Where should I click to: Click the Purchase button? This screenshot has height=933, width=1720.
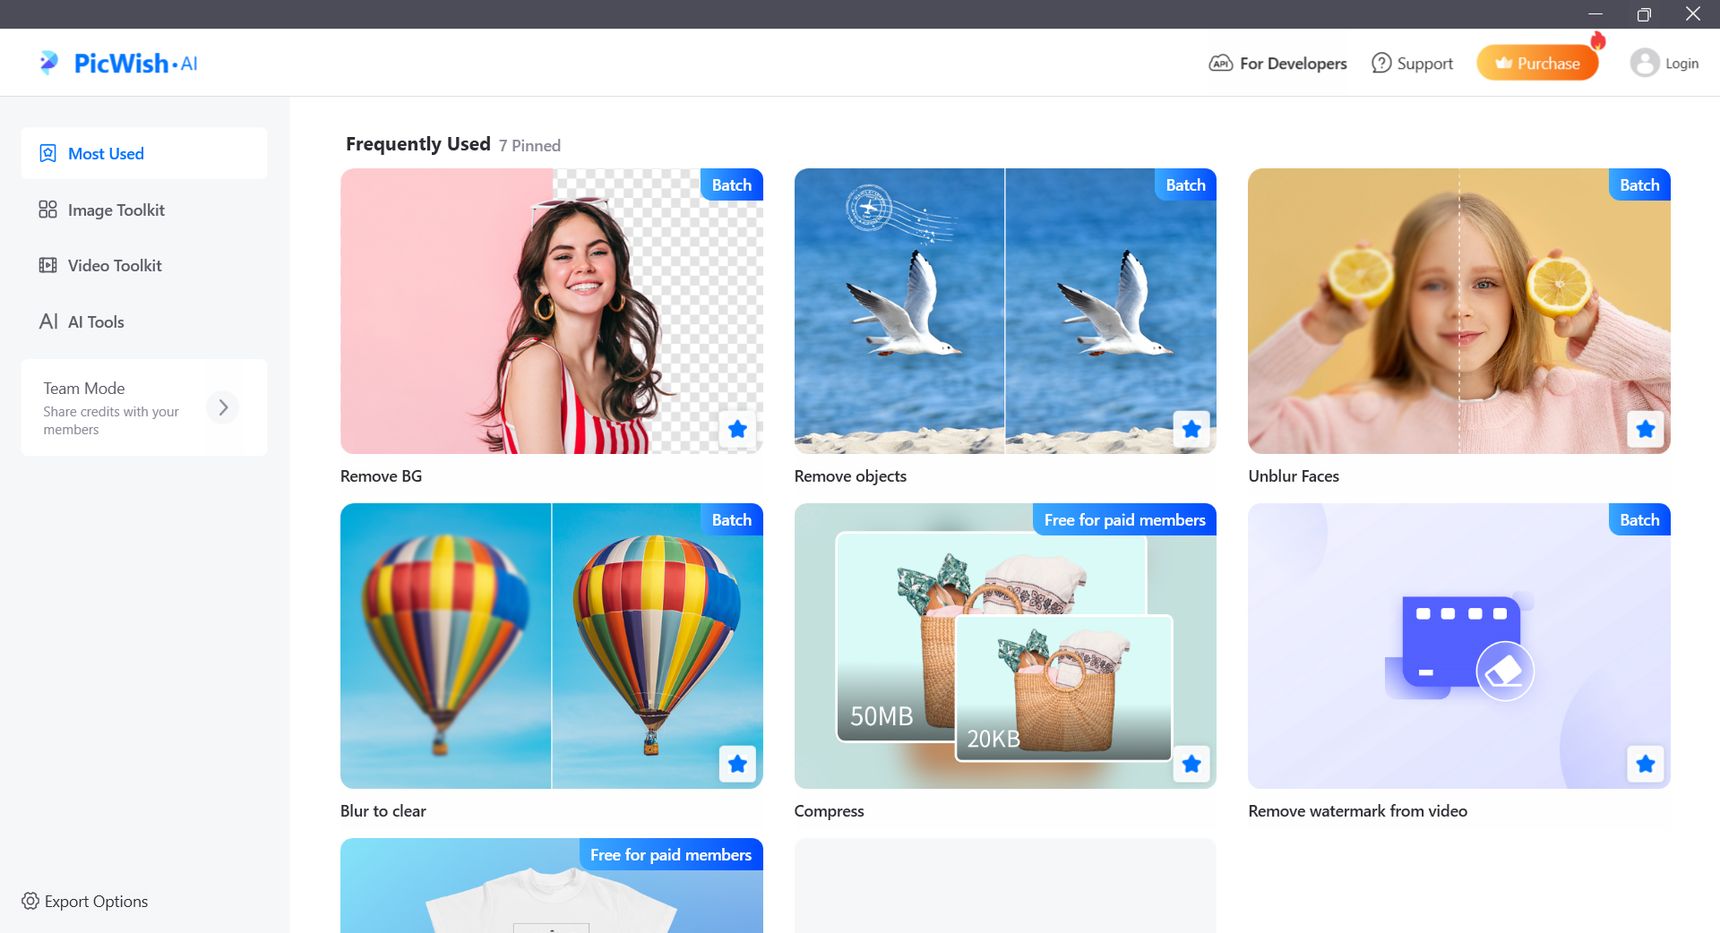(1537, 63)
